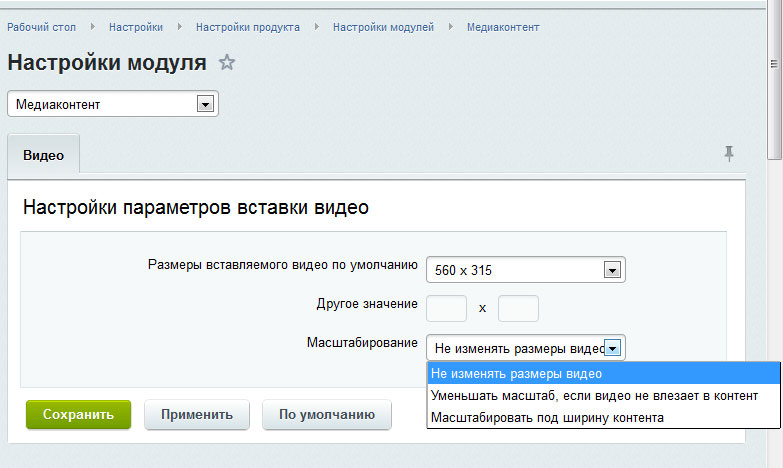The width and height of the screenshot is (783, 468).
Task: Select option 'Не изменять размеры видео'
Action: click(603, 374)
